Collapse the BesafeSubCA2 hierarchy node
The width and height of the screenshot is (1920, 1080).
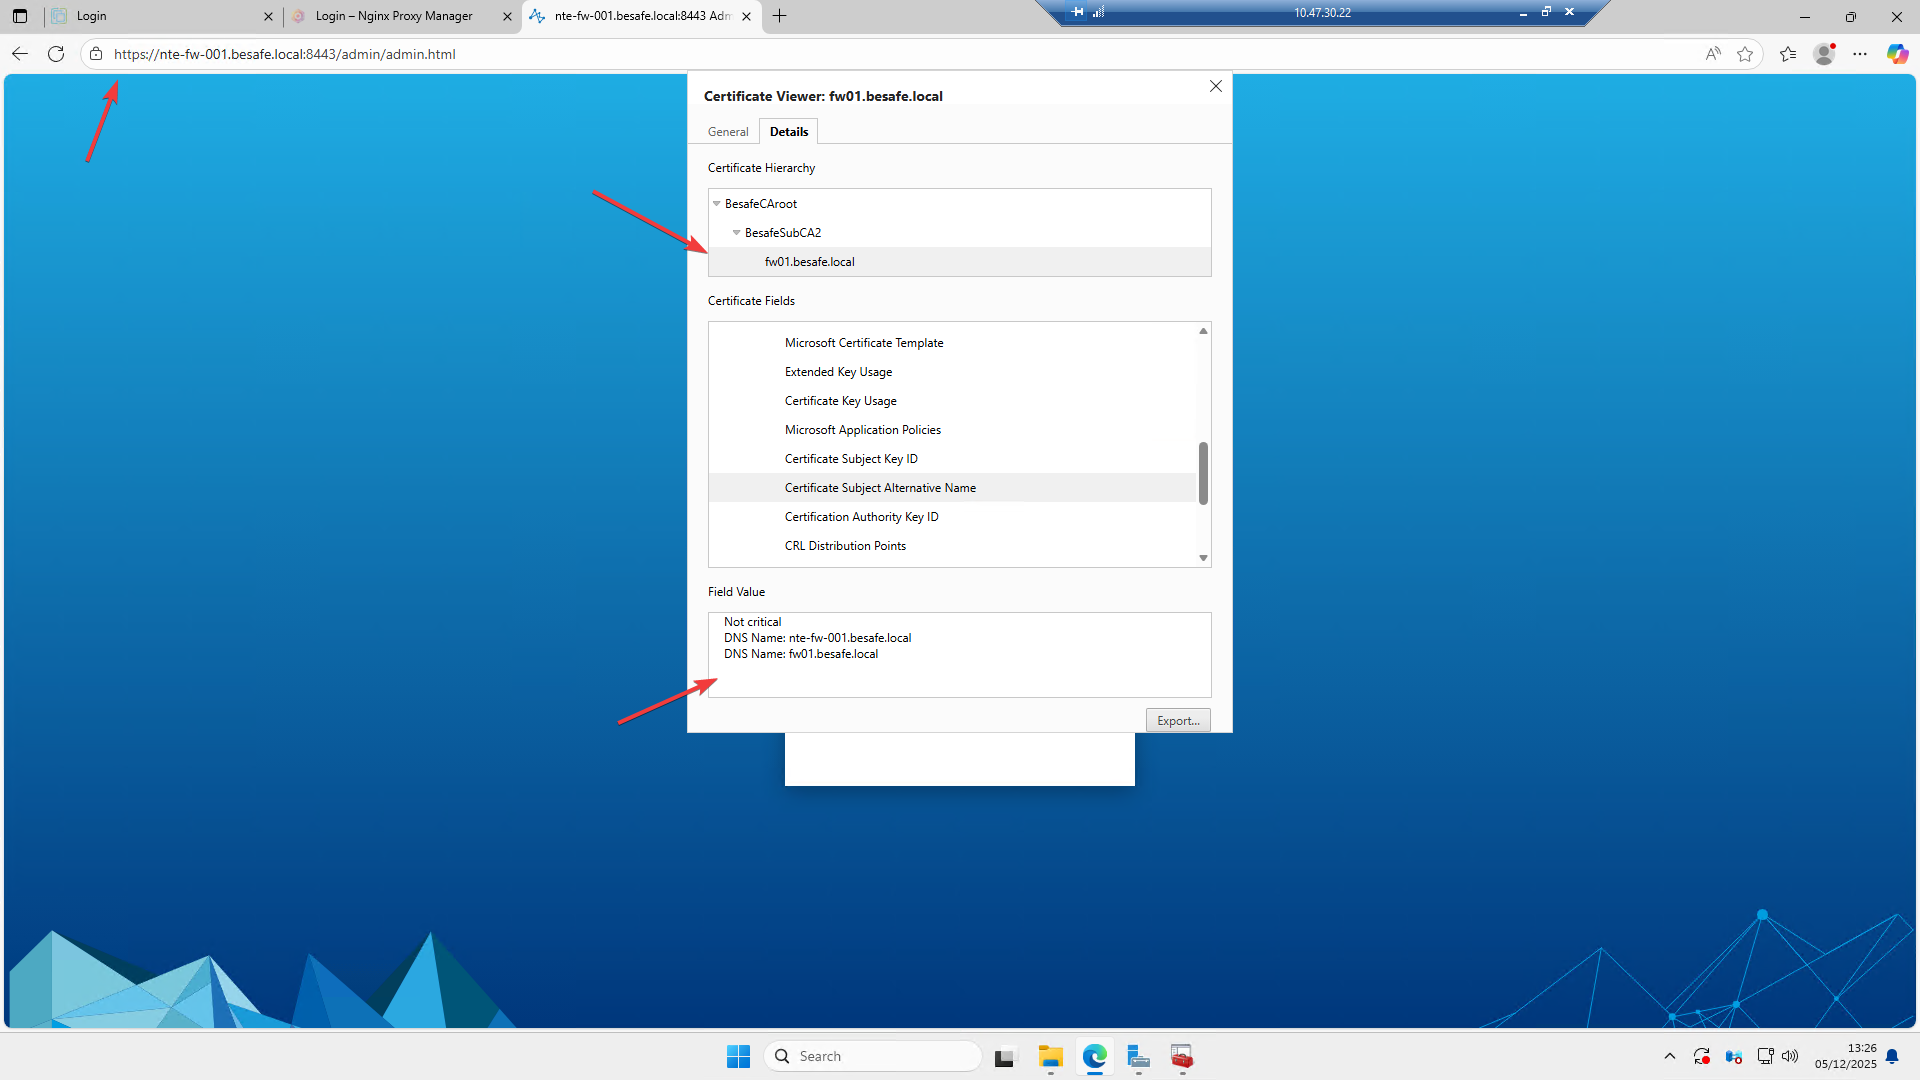point(737,233)
